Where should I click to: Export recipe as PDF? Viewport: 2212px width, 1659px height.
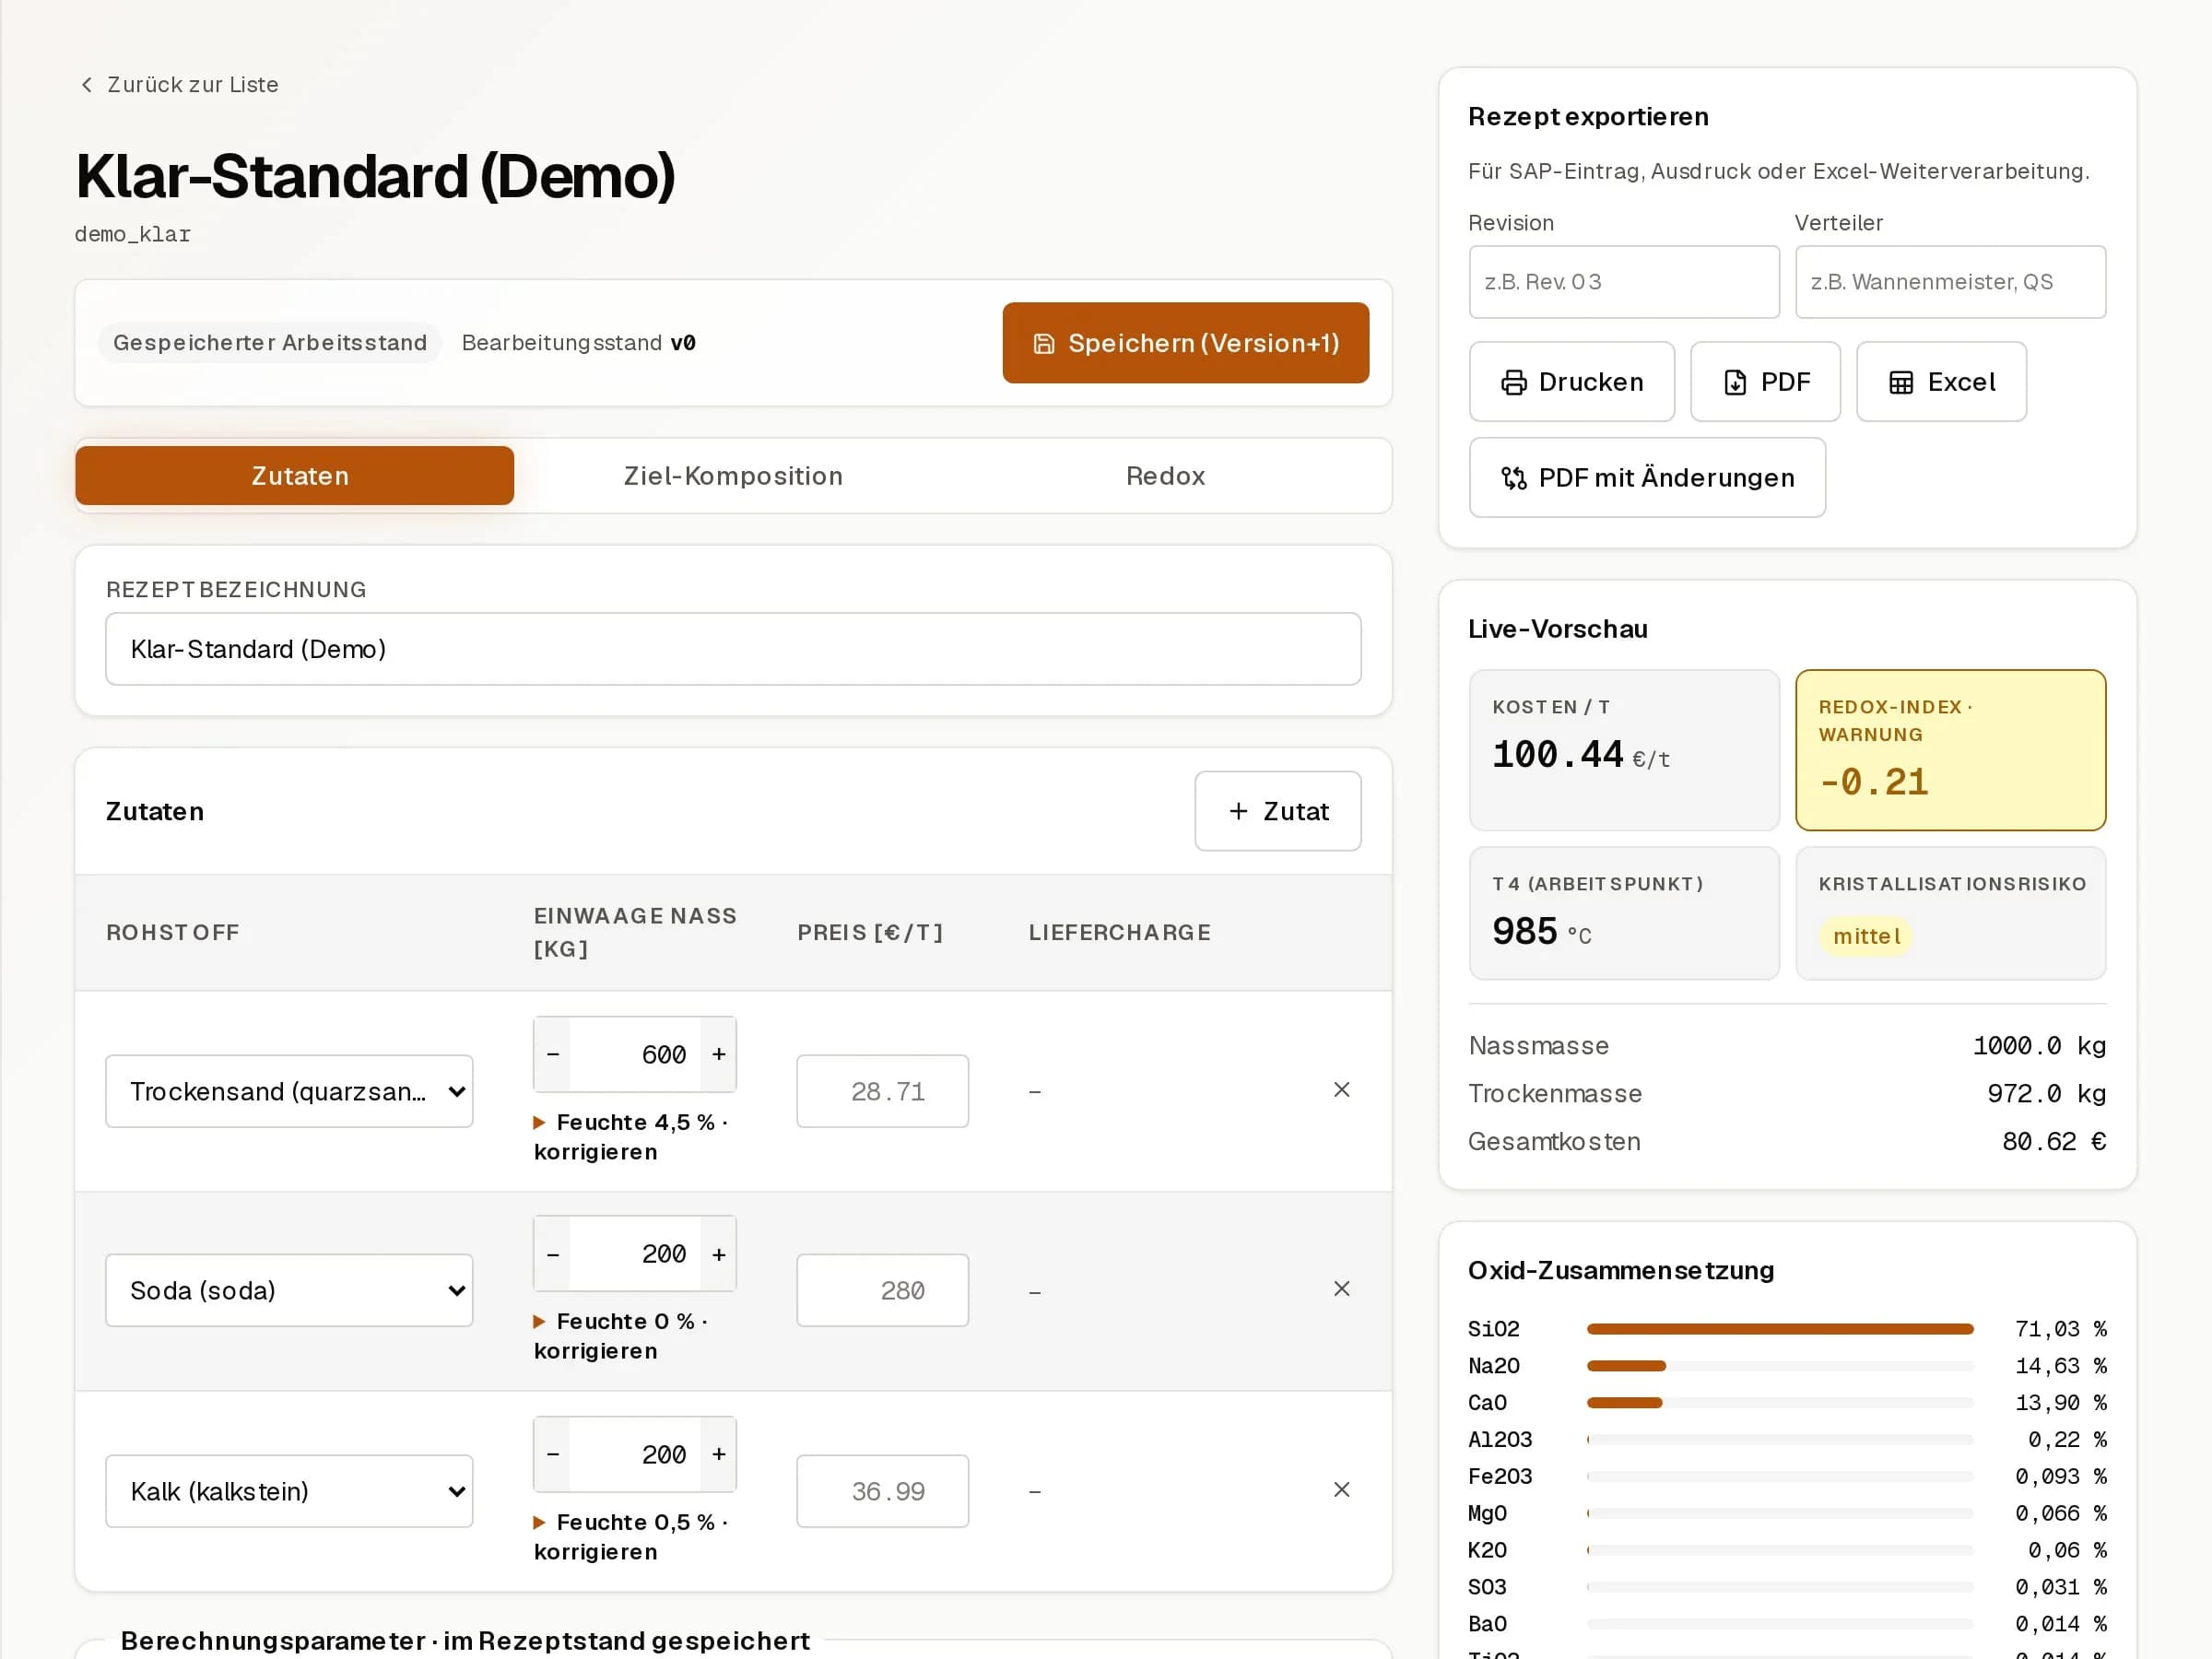[1765, 382]
